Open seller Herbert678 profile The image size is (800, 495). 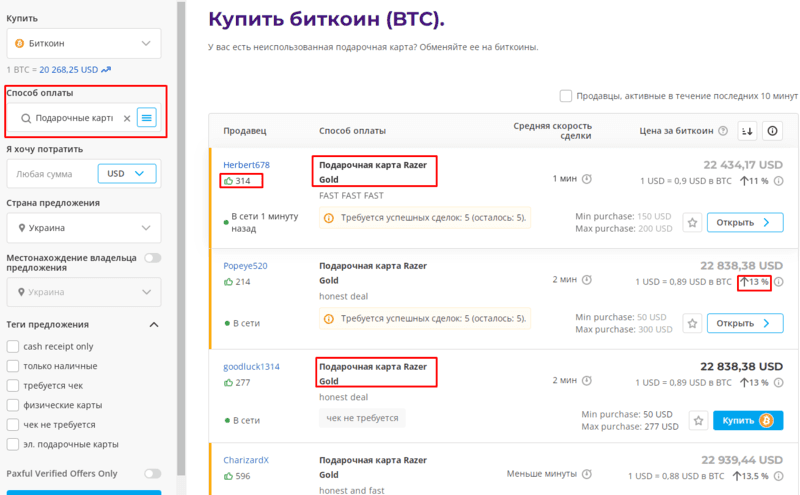coord(246,165)
